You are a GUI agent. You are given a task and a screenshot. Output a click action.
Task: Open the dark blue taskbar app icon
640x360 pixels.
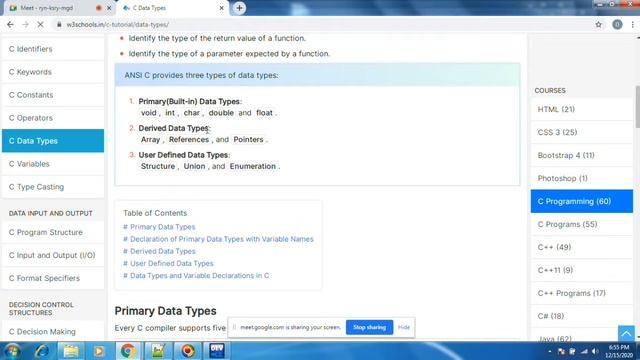[x=217, y=351]
